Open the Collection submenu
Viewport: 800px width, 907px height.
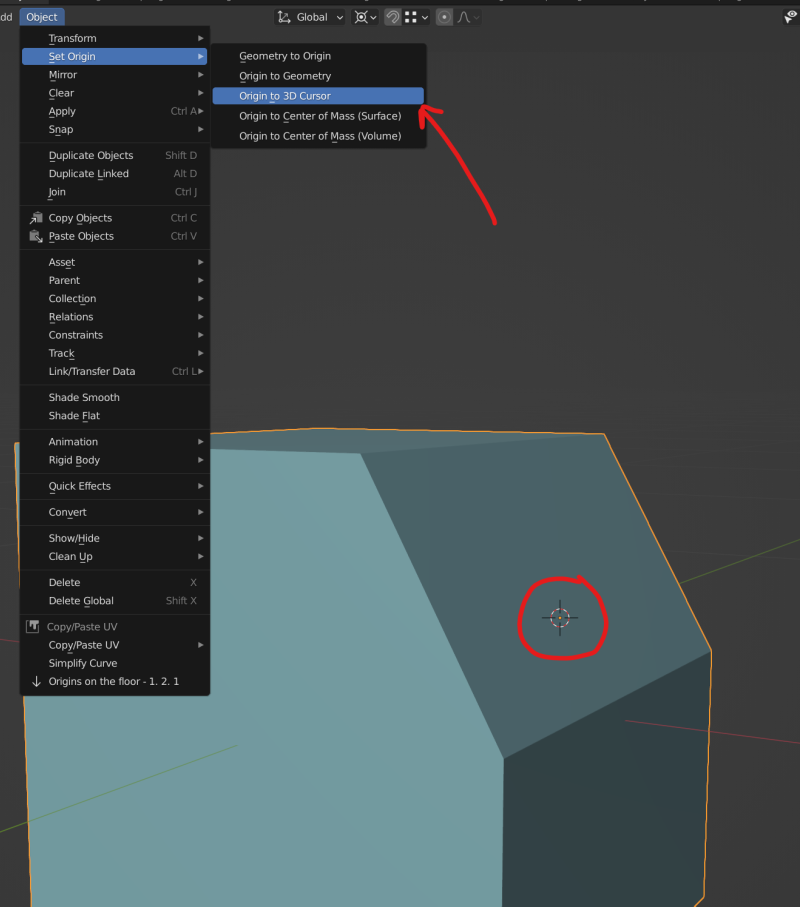click(115, 298)
